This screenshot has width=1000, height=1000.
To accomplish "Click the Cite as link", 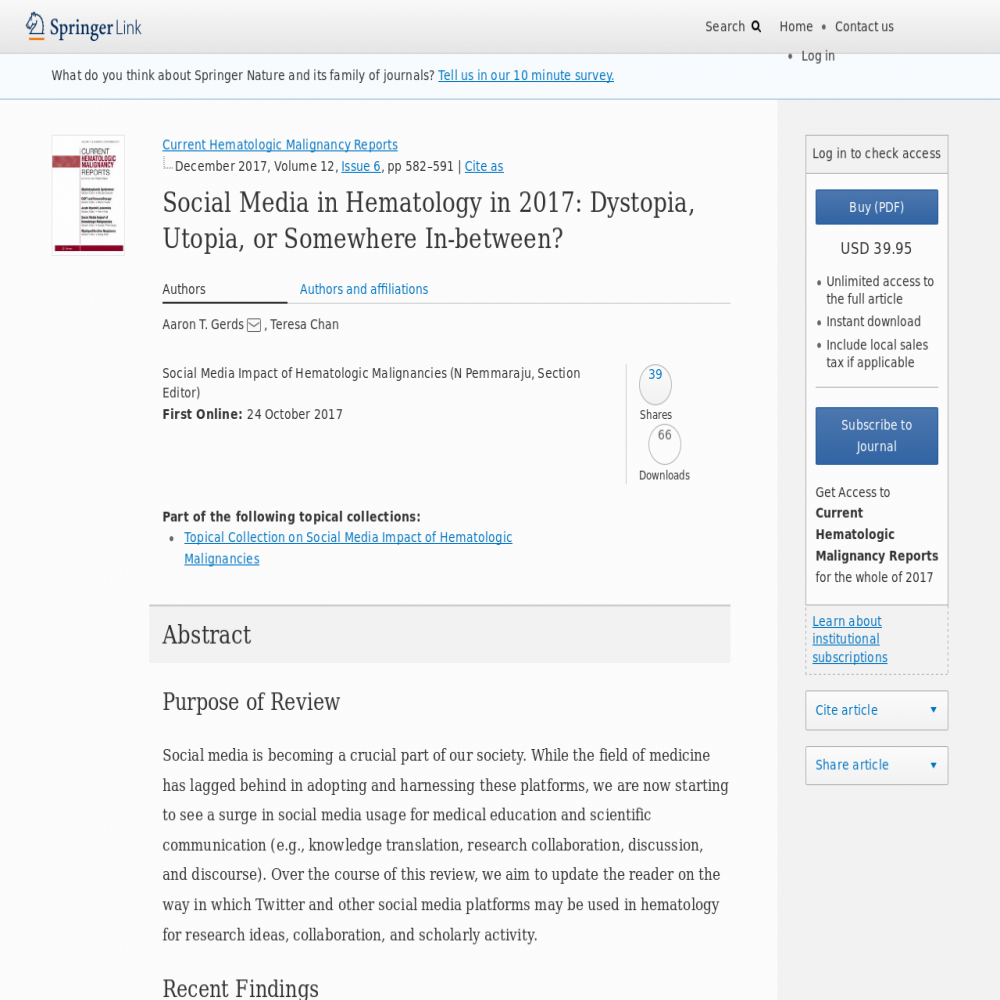I will 484,166.
